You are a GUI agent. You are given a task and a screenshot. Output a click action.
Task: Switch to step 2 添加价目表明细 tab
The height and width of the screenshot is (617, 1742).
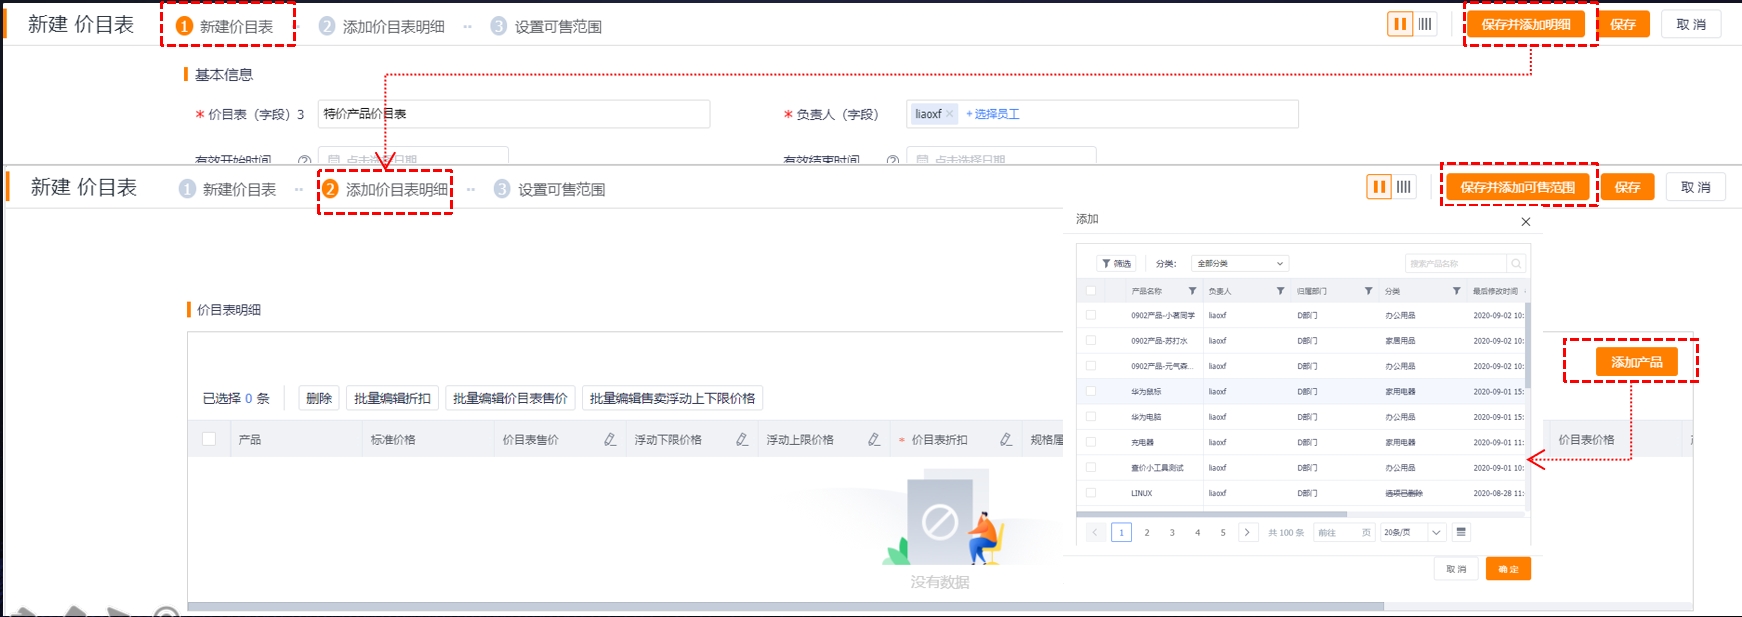pos(385,190)
